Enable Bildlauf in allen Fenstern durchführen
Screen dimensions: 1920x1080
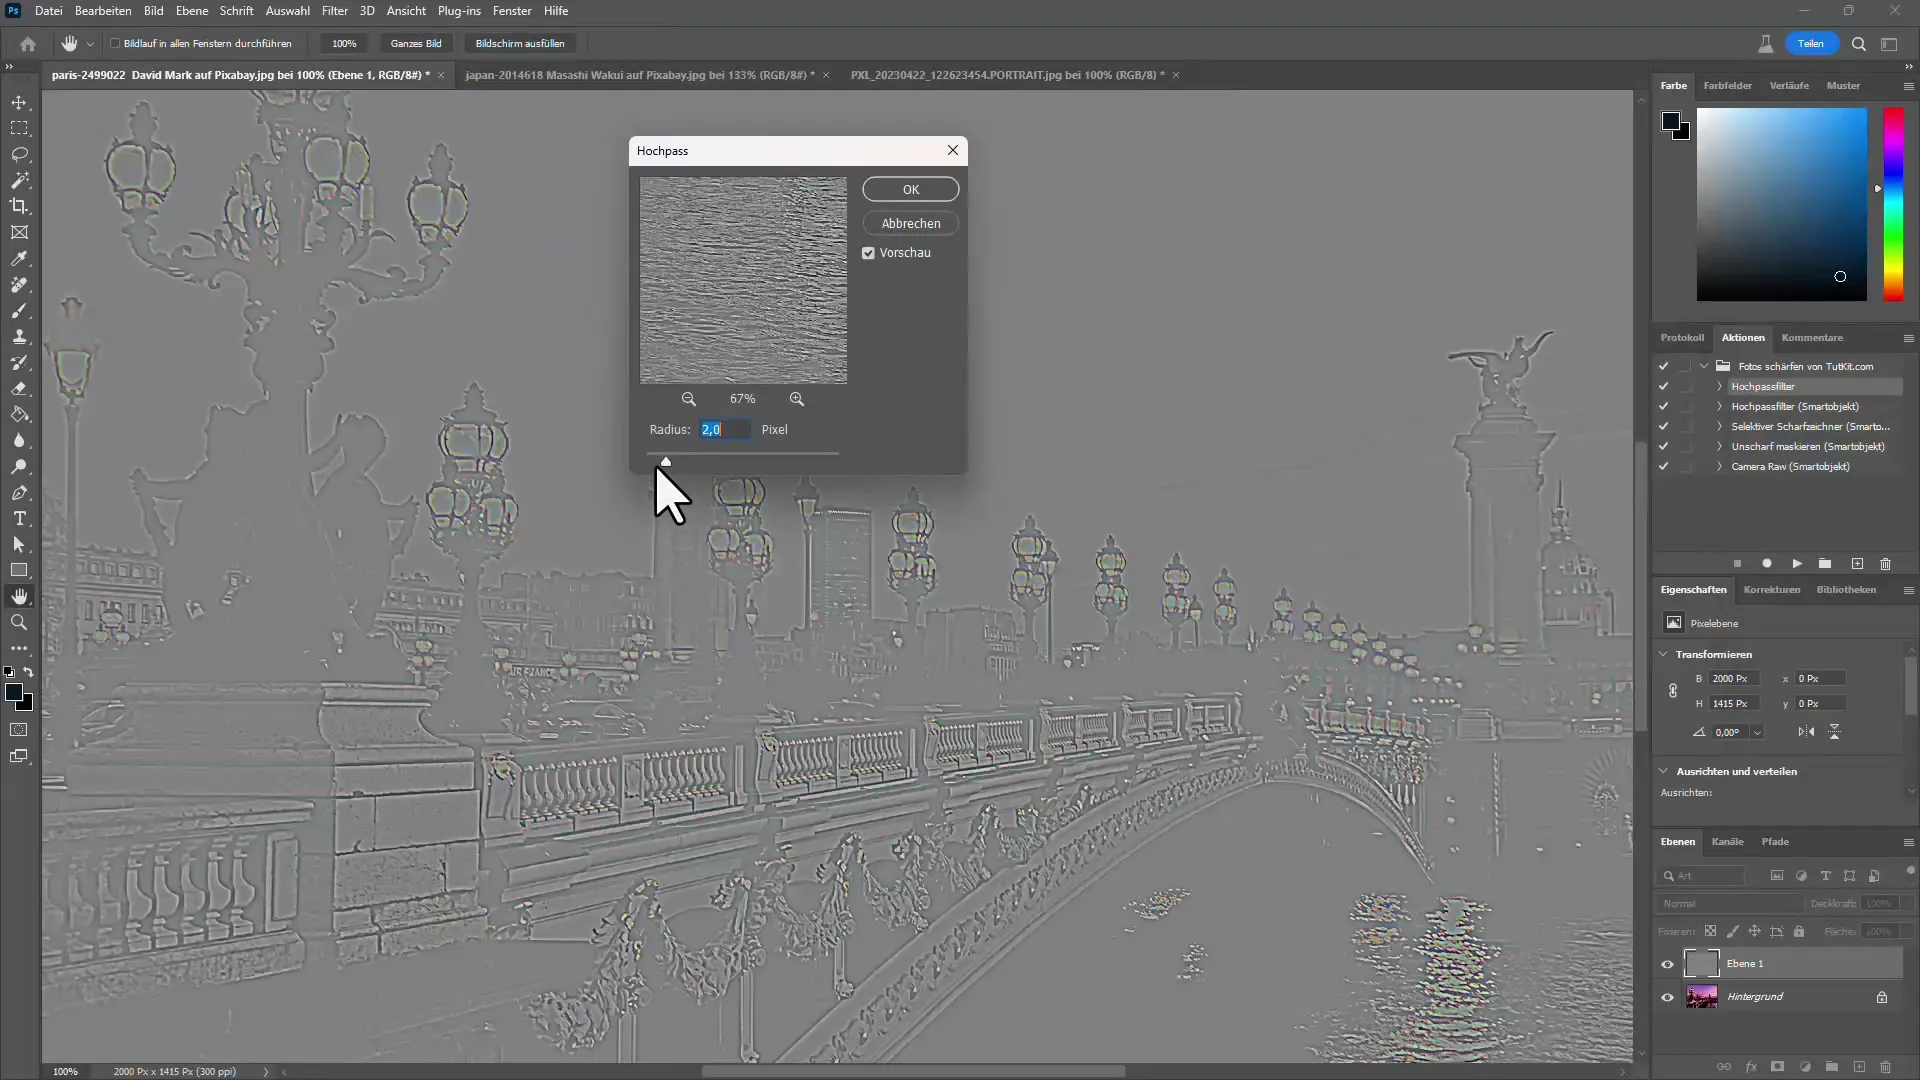click(x=115, y=44)
